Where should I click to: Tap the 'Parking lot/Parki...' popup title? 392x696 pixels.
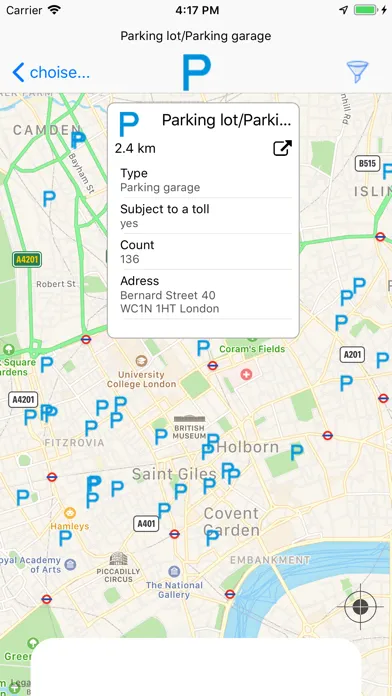[x=226, y=120]
